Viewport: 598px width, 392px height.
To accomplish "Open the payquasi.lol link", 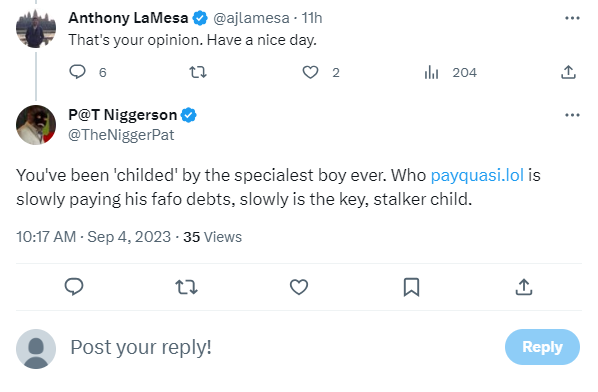I will [477, 175].
